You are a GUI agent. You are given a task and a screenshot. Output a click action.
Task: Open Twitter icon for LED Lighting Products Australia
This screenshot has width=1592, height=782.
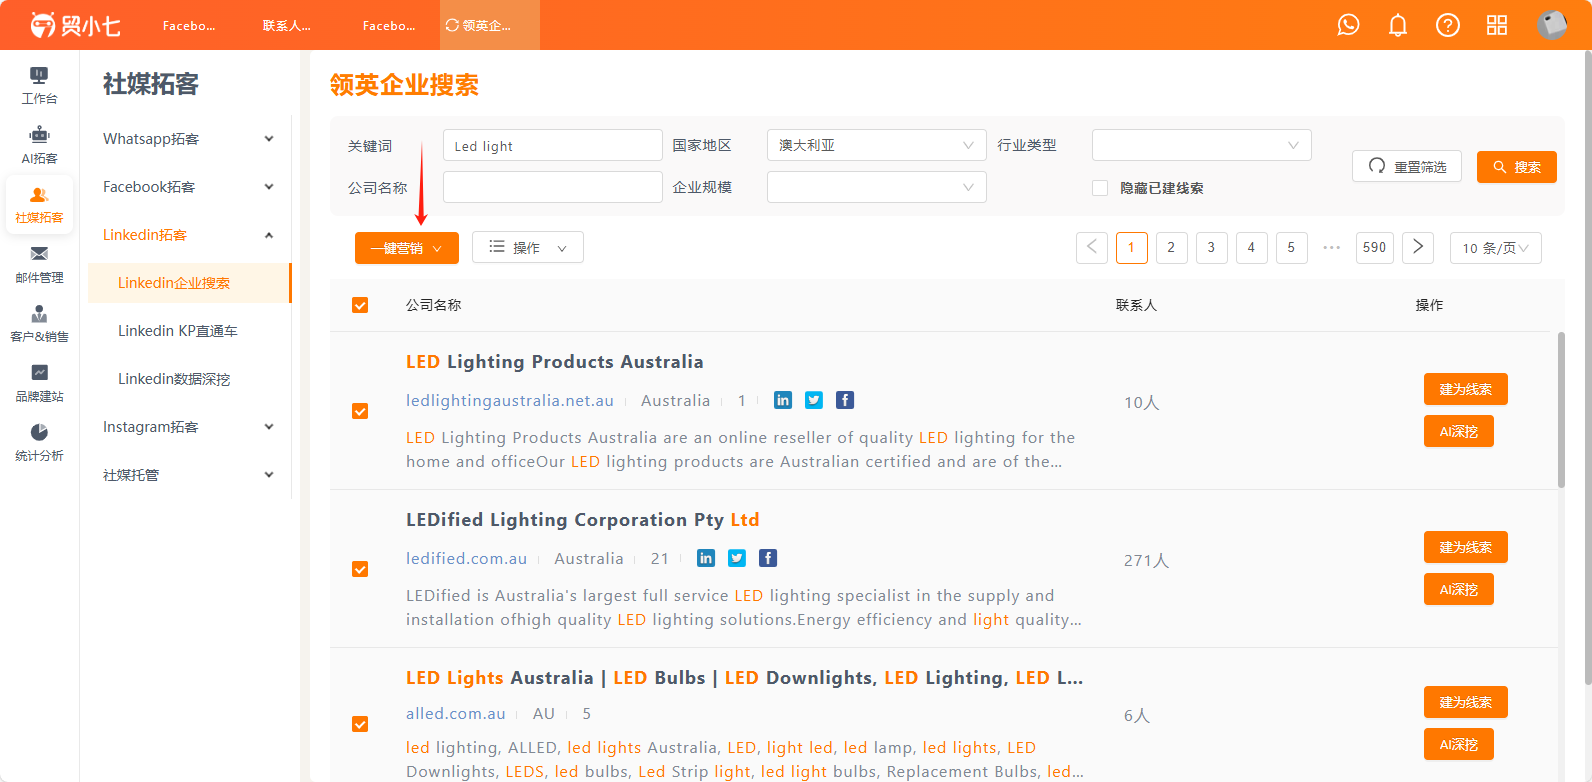coord(814,400)
